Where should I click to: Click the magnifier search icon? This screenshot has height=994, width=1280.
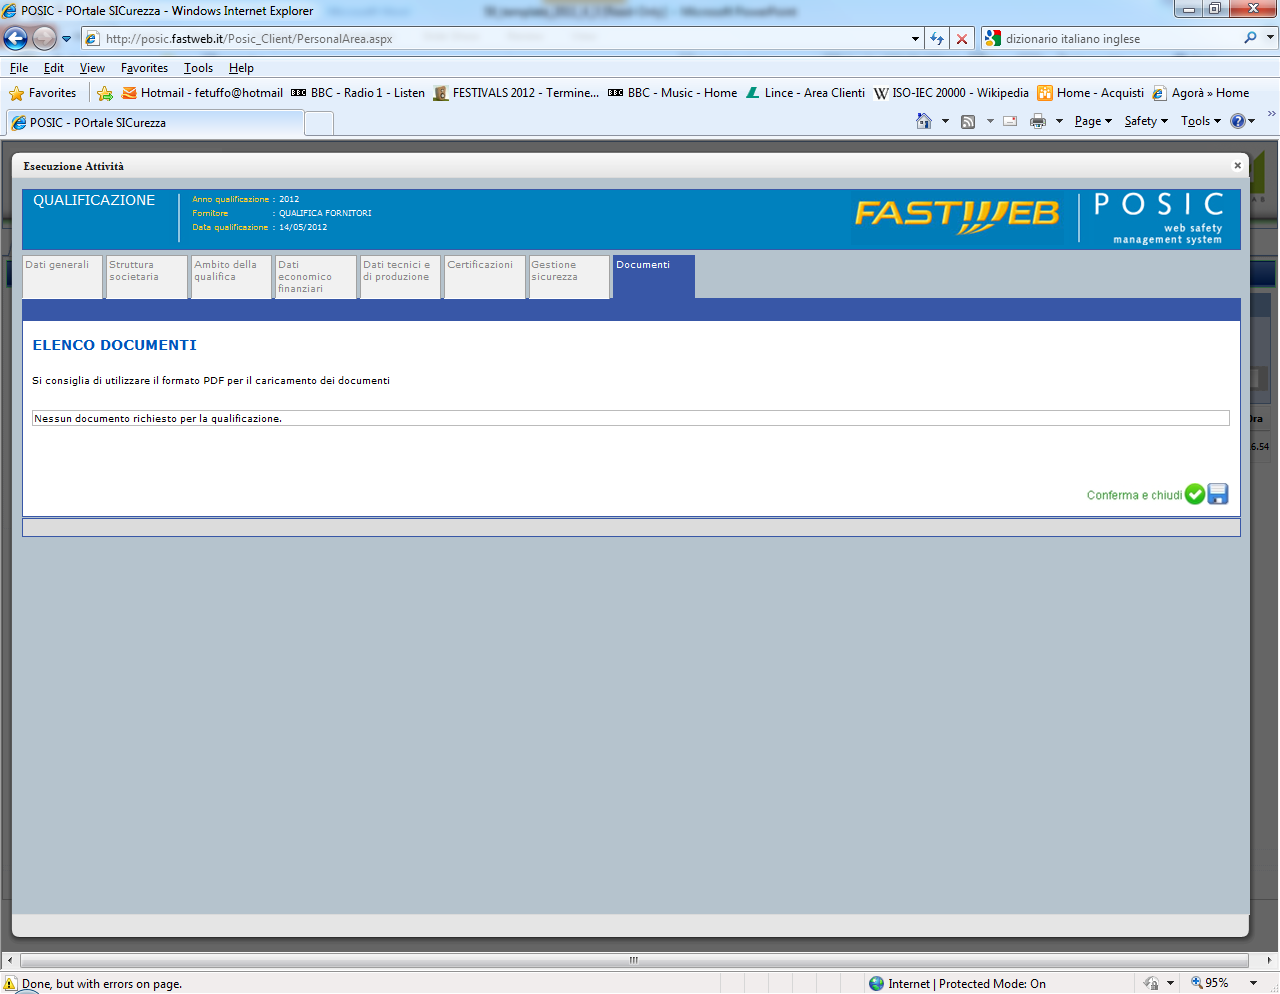point(1250,38)
